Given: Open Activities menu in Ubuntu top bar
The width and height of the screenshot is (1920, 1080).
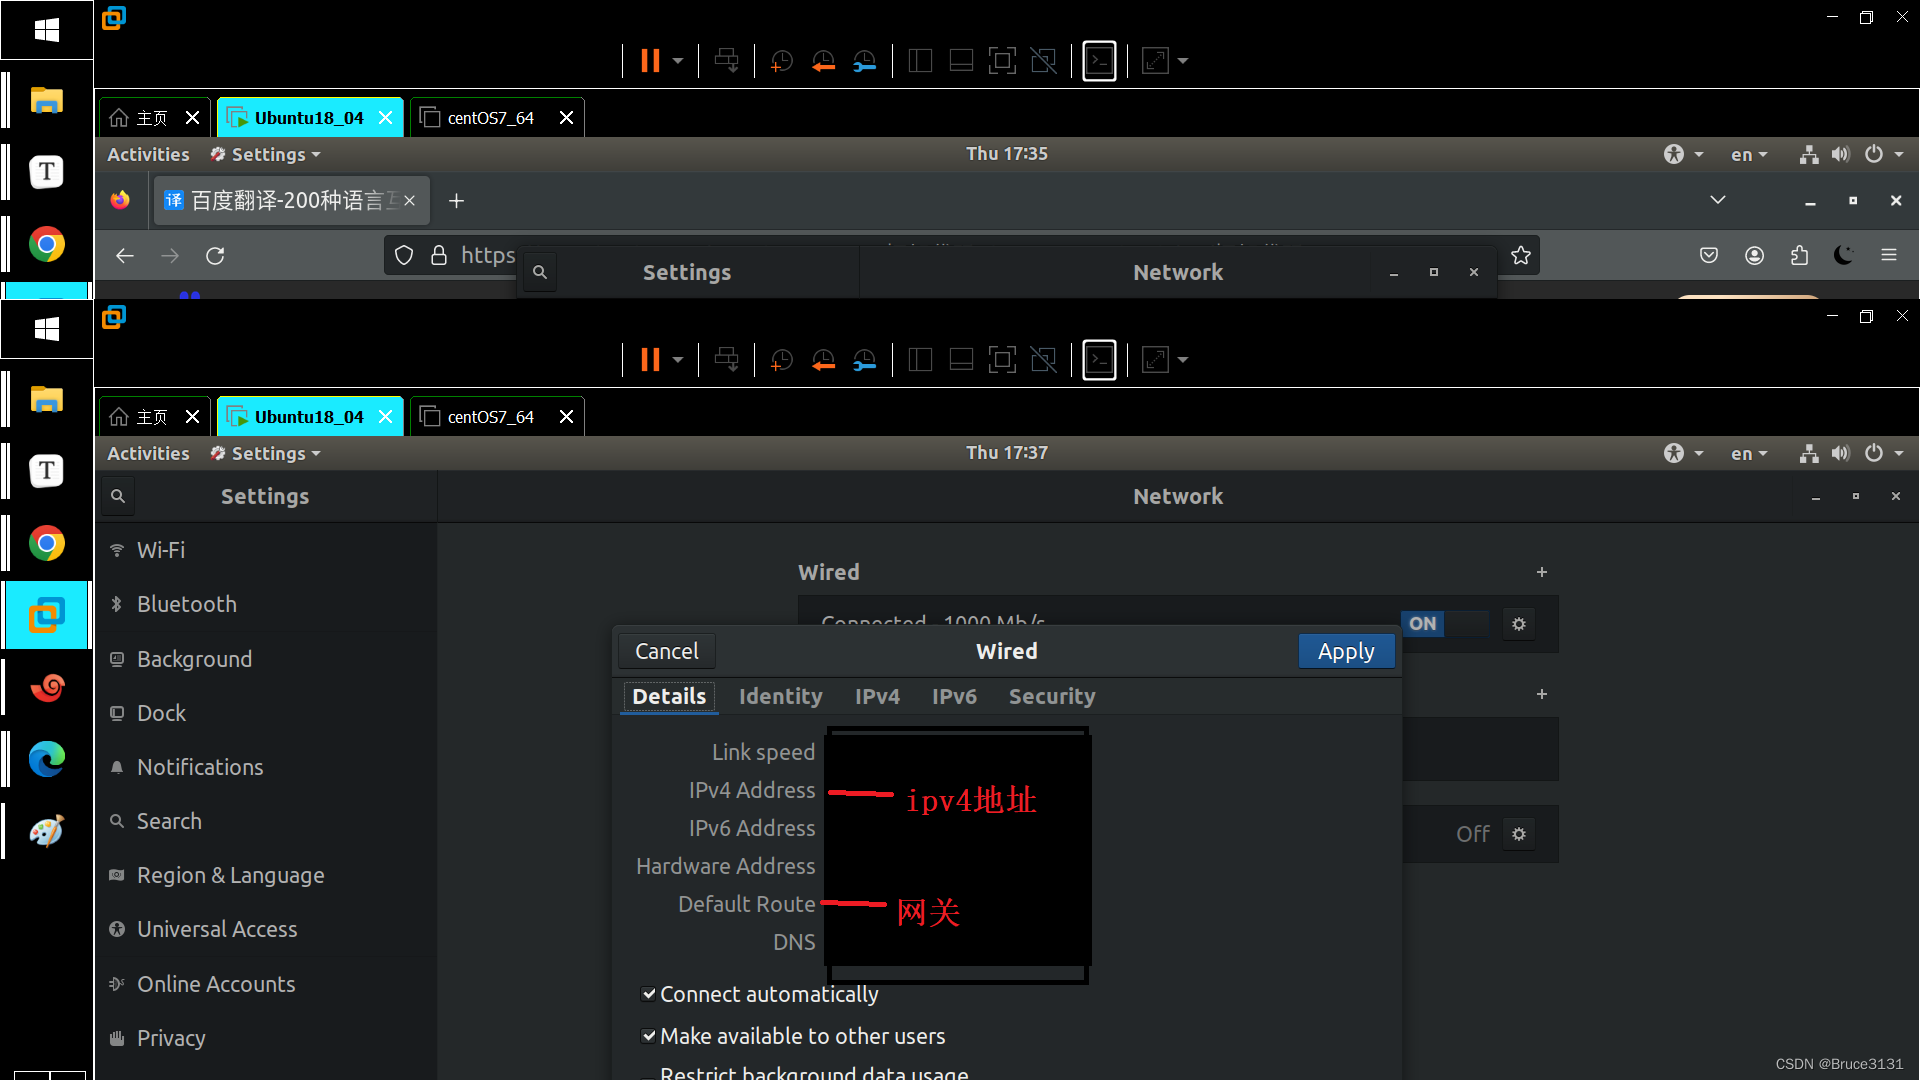Looking at the screenshot, I should pyautogui.click(x=148, y=452).
